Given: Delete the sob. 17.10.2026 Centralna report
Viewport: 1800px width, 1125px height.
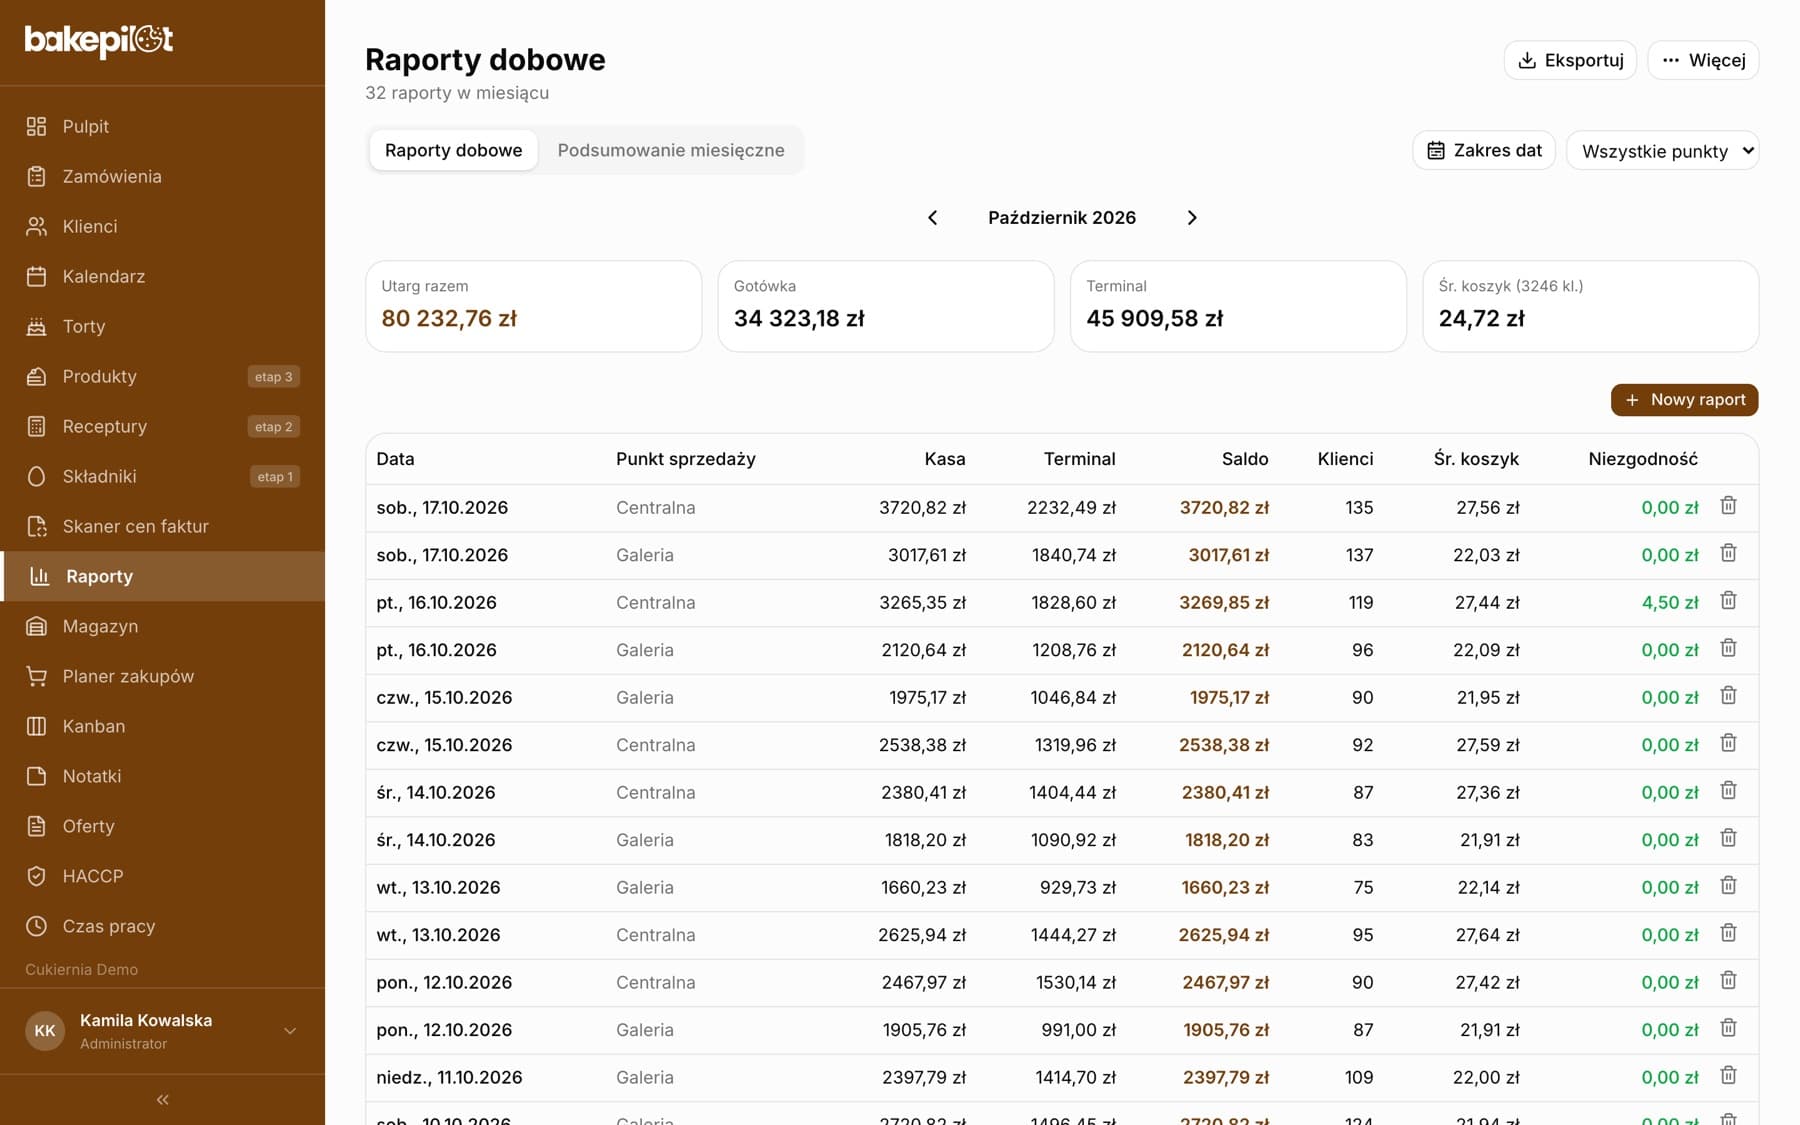Looking at the screenshot, I should coord(1728,506).
